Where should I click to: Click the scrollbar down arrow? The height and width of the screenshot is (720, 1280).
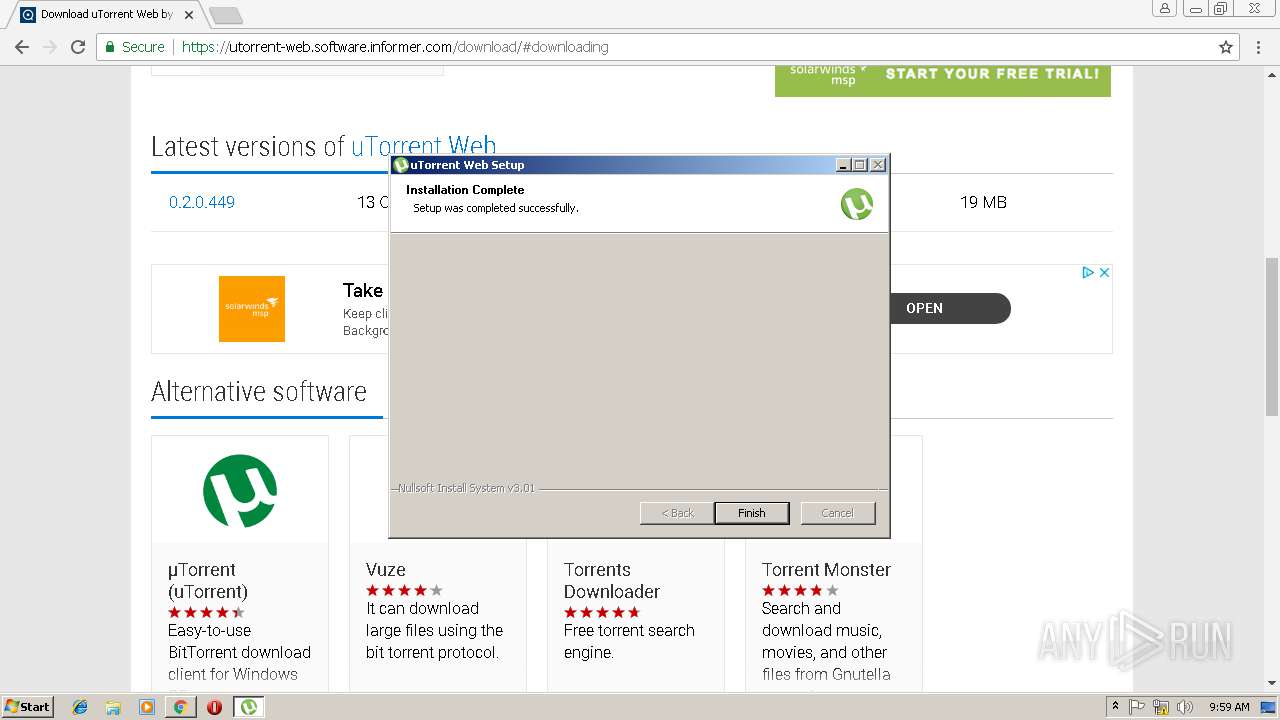[1272, 684]
